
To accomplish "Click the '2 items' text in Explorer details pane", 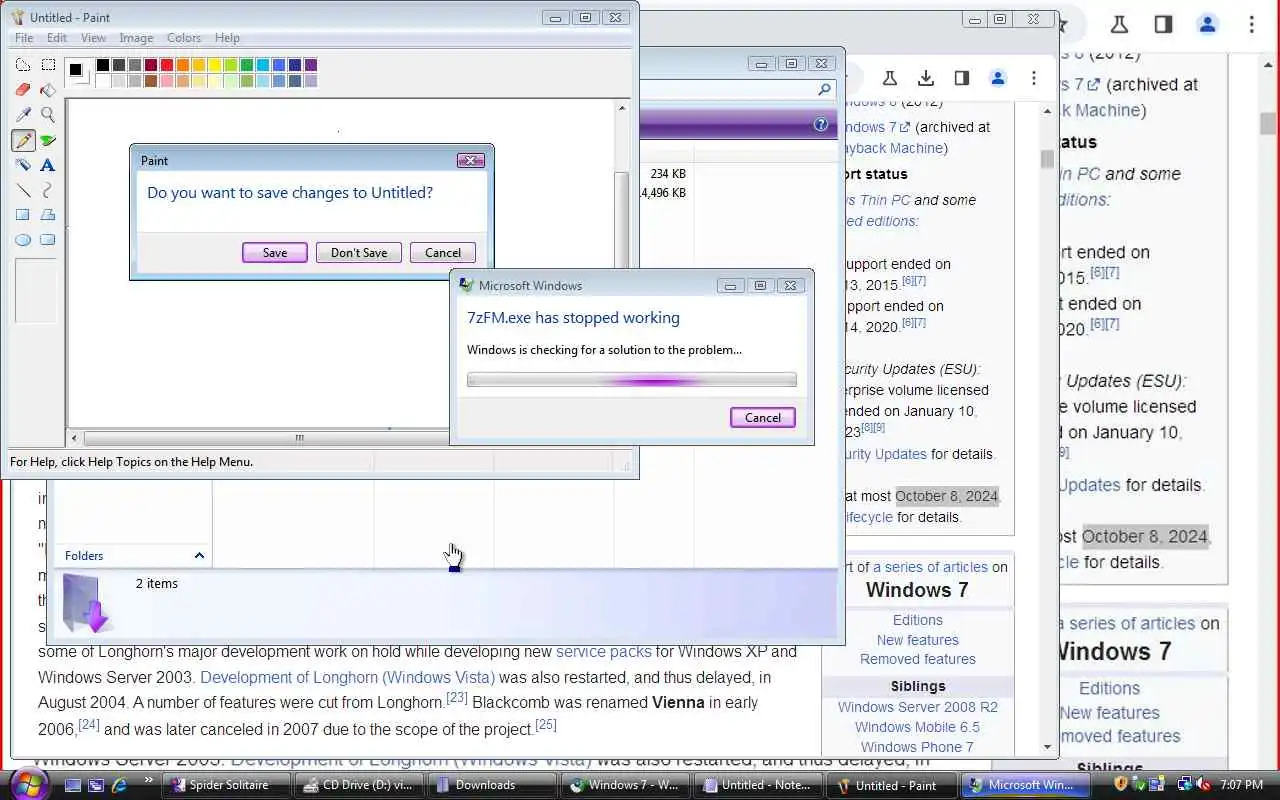I will pos(157,583).
